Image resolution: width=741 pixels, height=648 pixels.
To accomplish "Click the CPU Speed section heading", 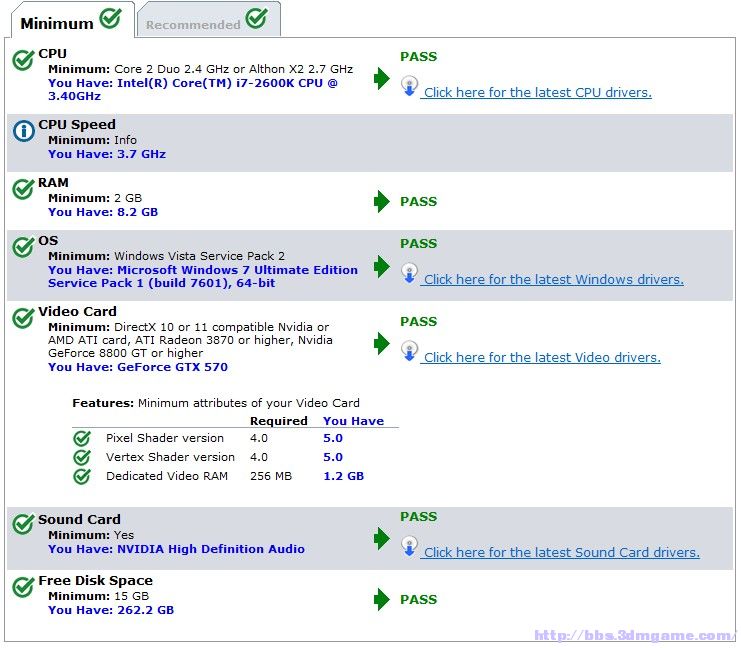I will click(x=77, y=125).
